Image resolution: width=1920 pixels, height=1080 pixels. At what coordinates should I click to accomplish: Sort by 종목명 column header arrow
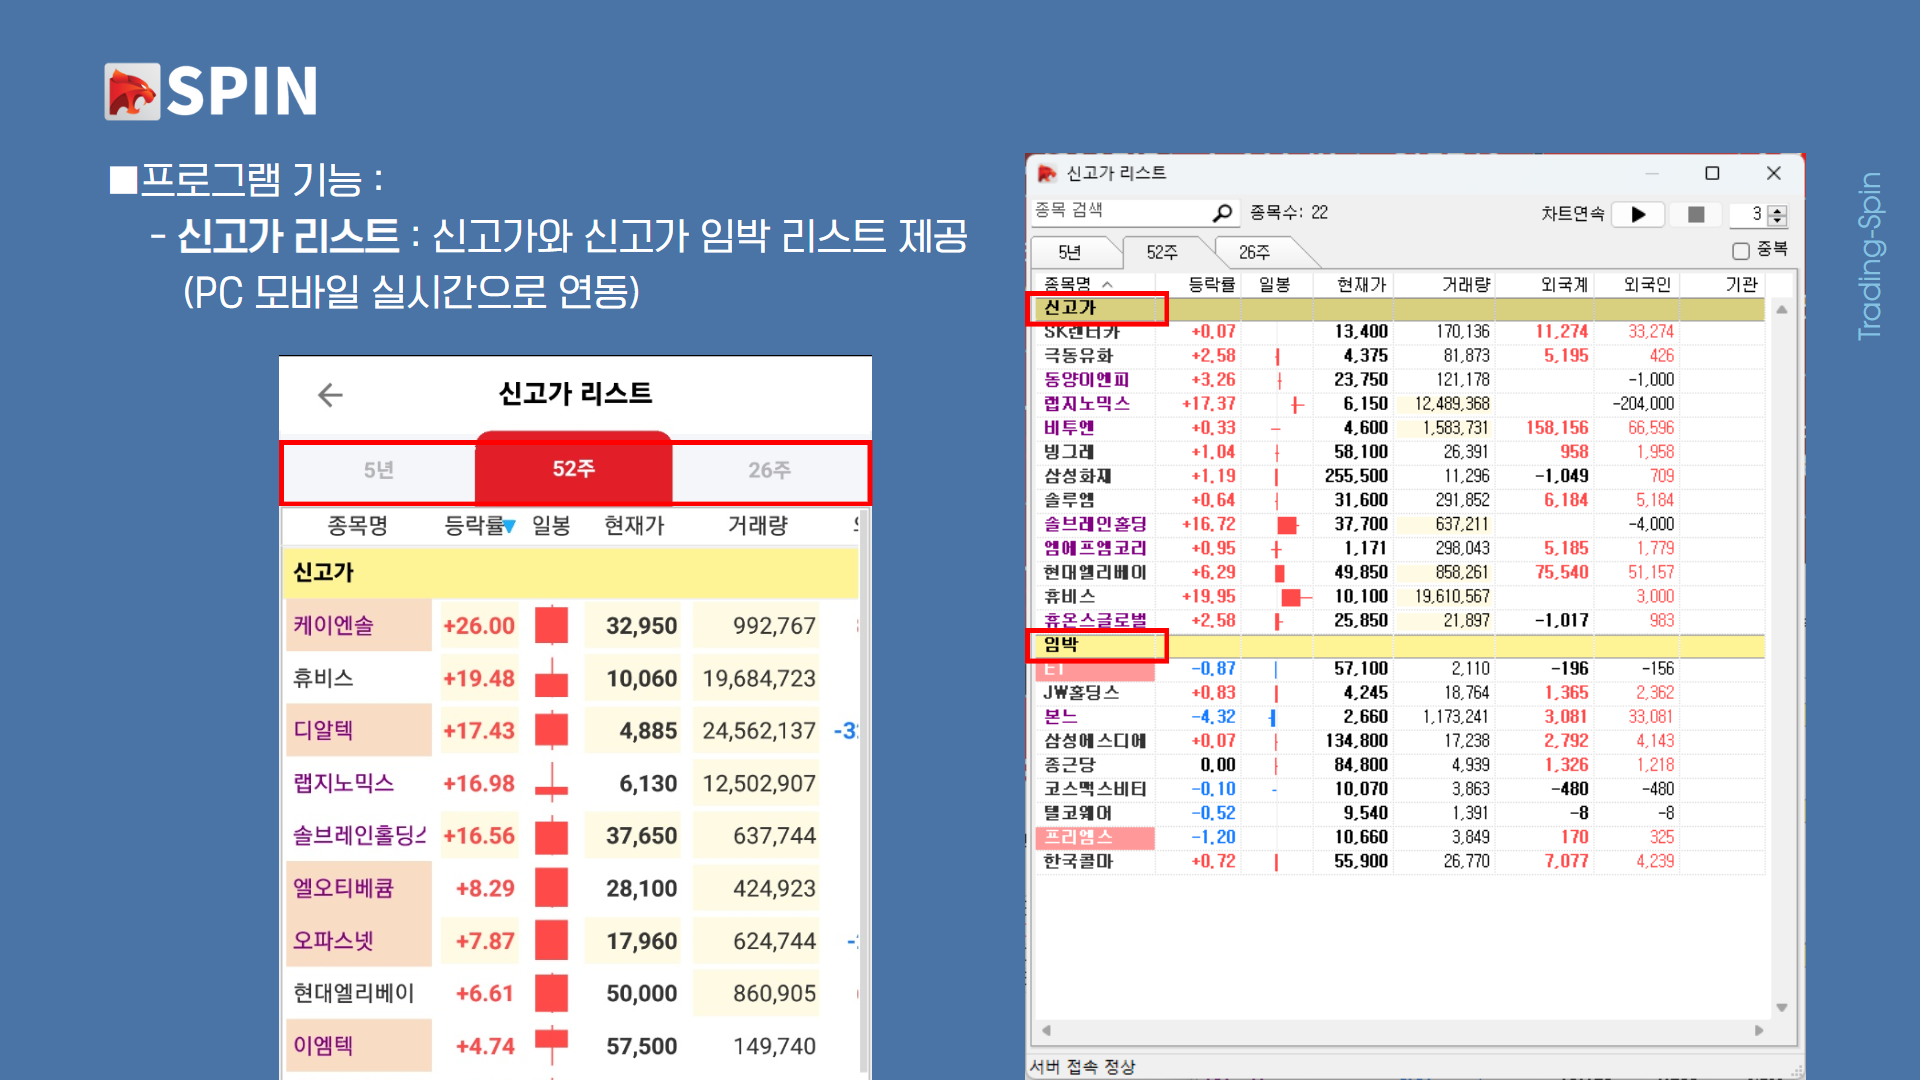(1107, 284)
